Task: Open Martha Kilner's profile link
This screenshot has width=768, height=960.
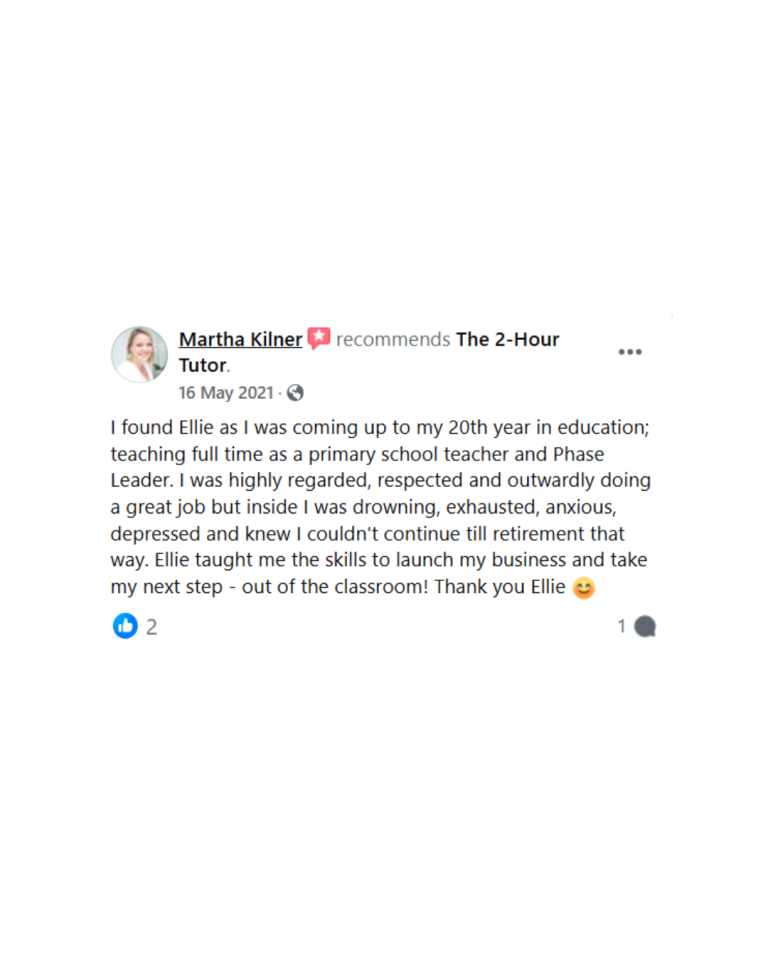Action: click(x=240, y=339)
